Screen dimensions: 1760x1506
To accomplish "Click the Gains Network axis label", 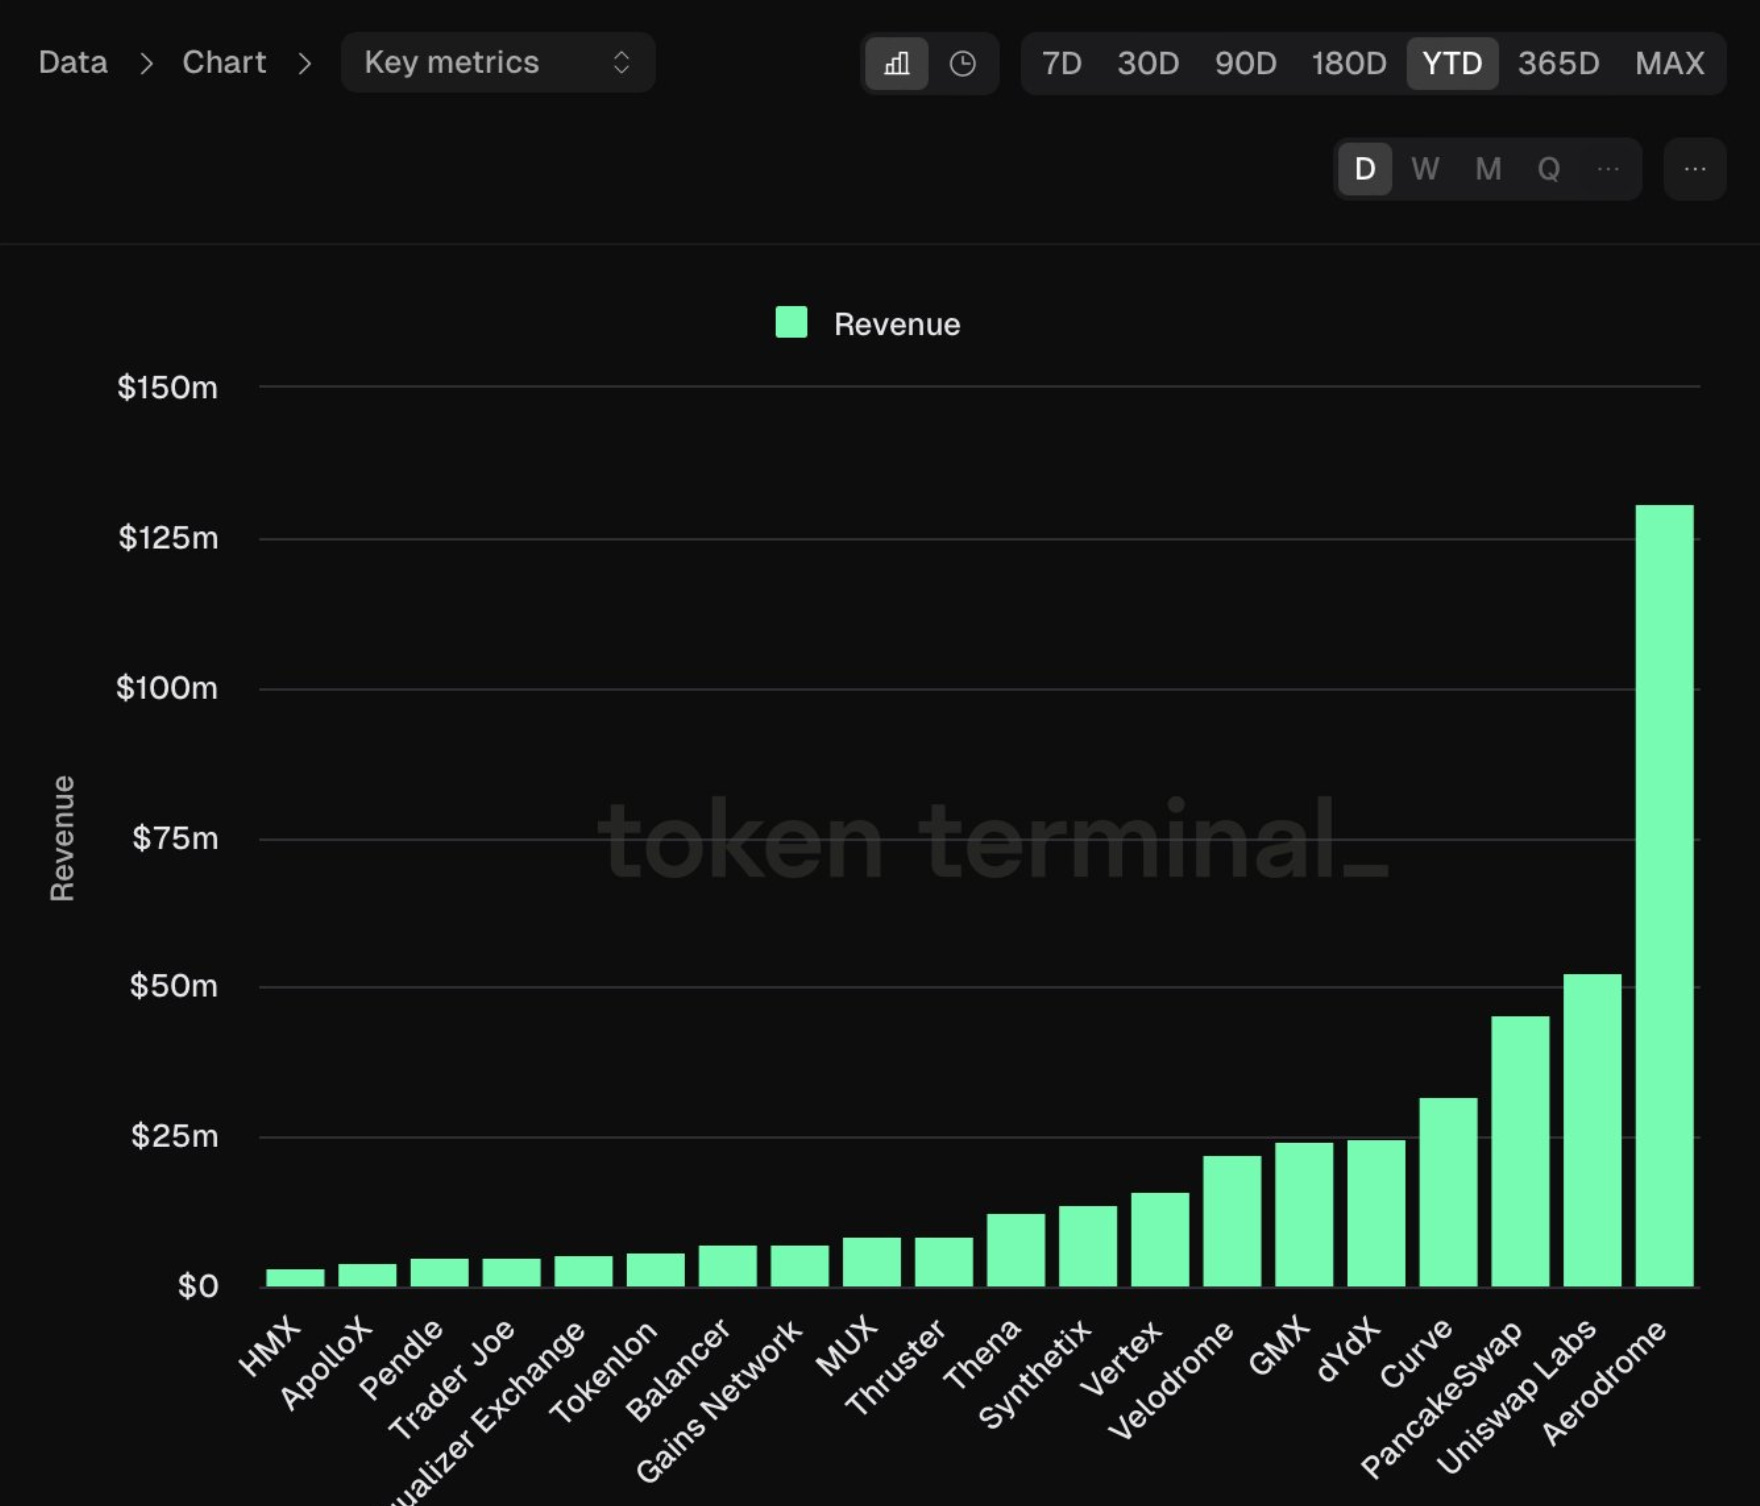I will coord(719,1402).
